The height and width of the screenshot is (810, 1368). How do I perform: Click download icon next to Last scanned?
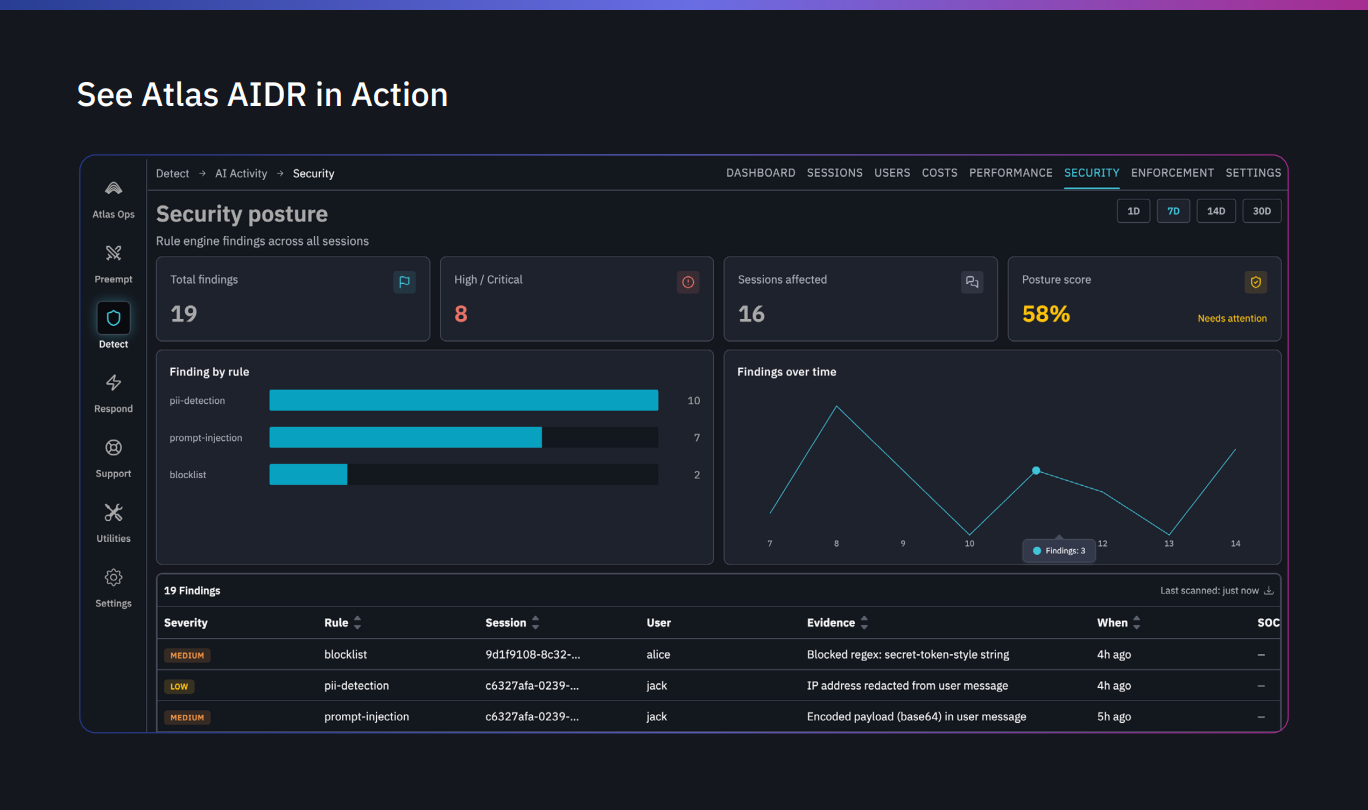(1269, 591)
